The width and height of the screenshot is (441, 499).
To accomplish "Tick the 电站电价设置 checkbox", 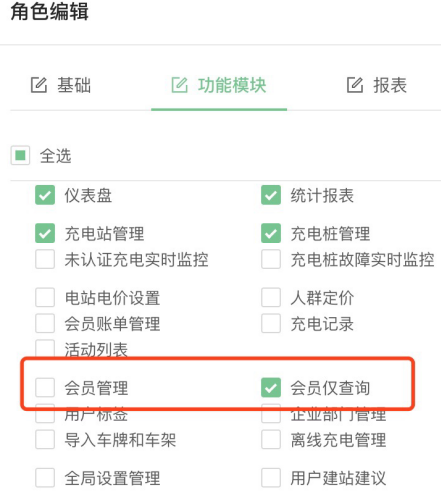I will [45, 298].
